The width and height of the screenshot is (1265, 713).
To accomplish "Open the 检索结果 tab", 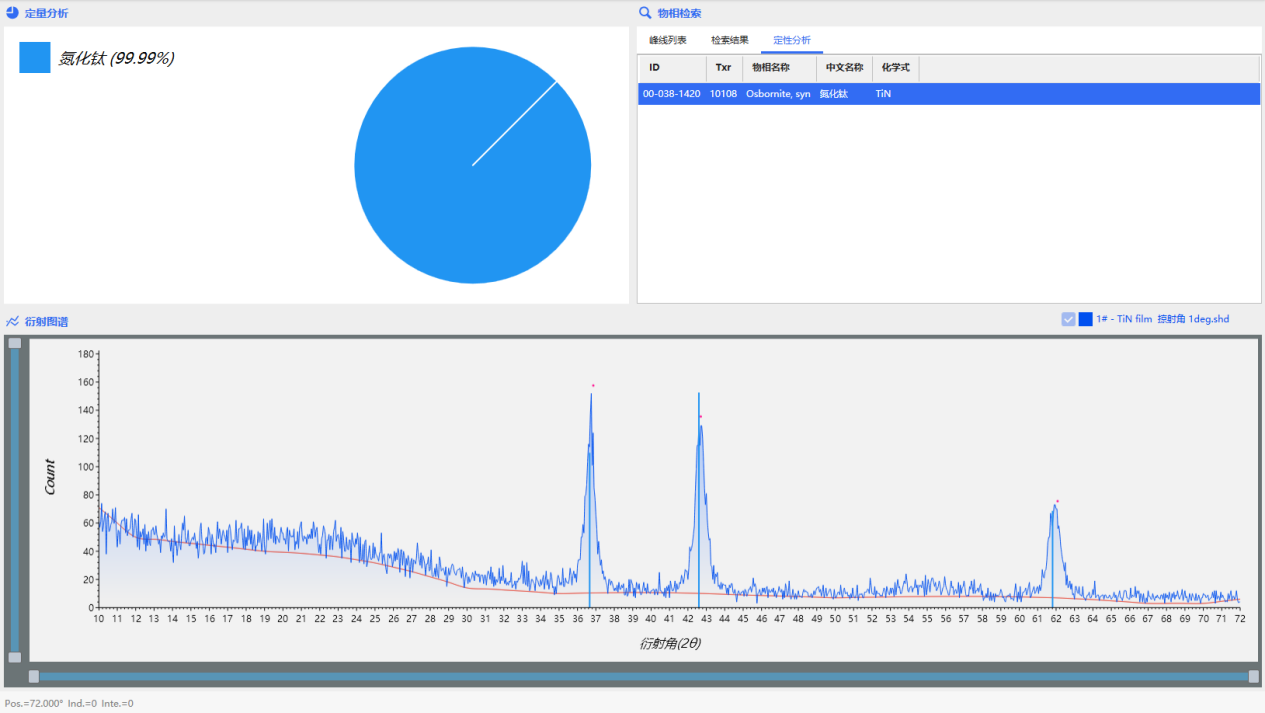I will pos(729,40).
